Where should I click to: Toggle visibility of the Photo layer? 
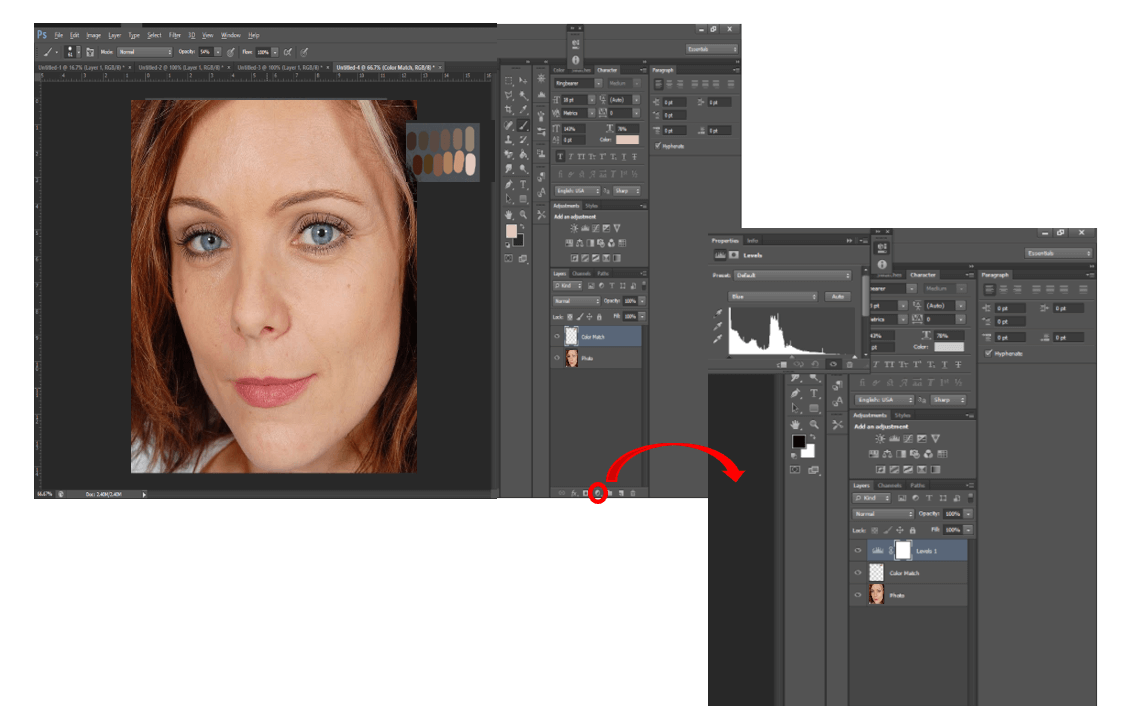[557, 356]
